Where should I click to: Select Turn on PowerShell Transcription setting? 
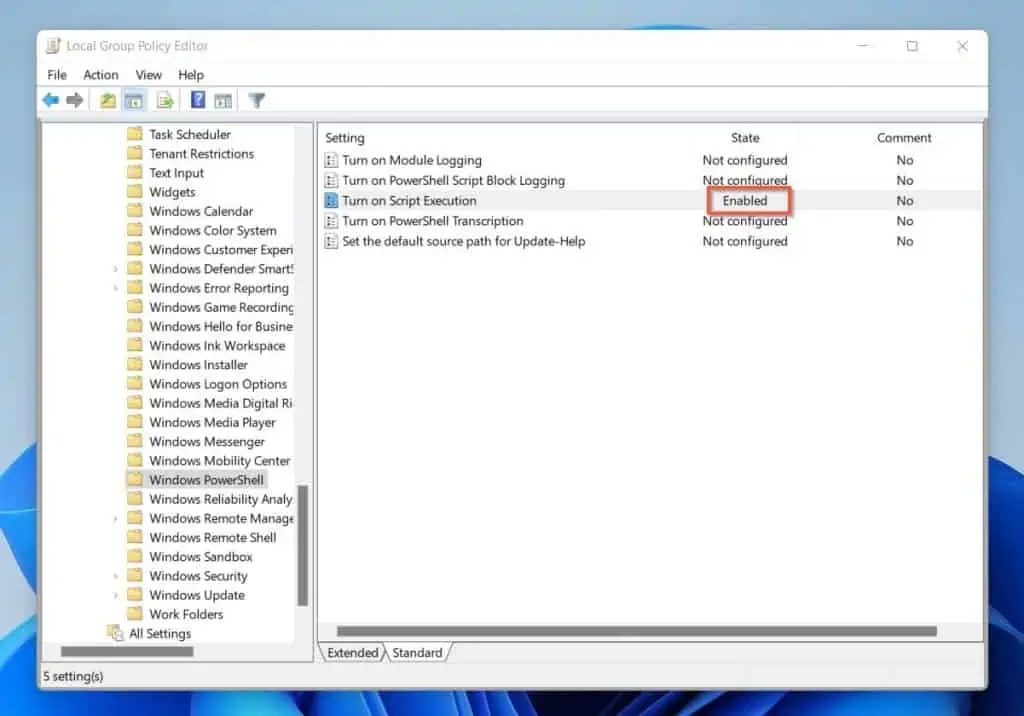(433, 221)
